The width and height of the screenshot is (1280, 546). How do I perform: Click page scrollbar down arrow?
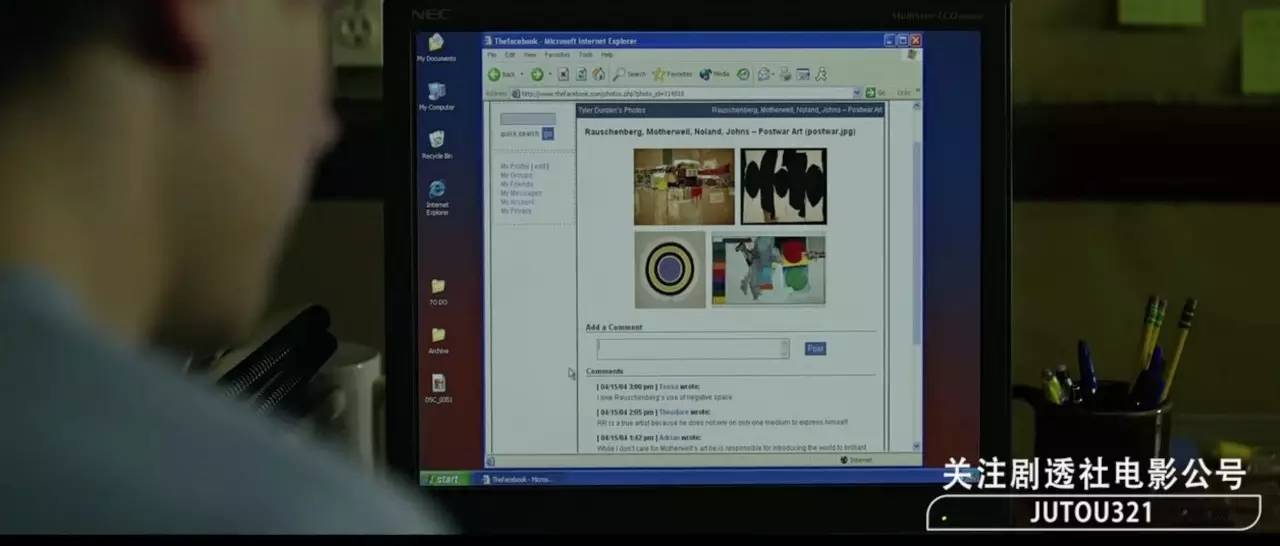tap(917, 446)
